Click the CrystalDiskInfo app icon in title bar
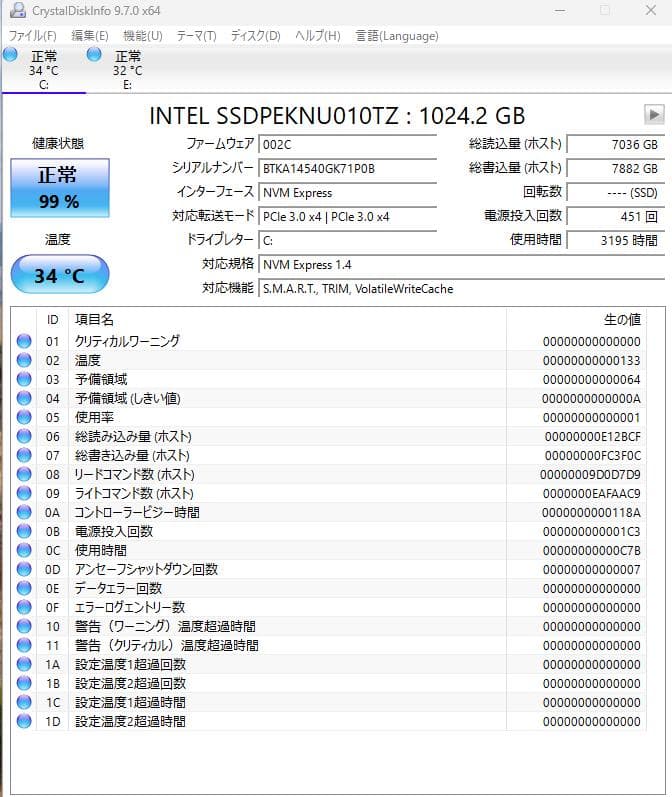 [18, 10]
